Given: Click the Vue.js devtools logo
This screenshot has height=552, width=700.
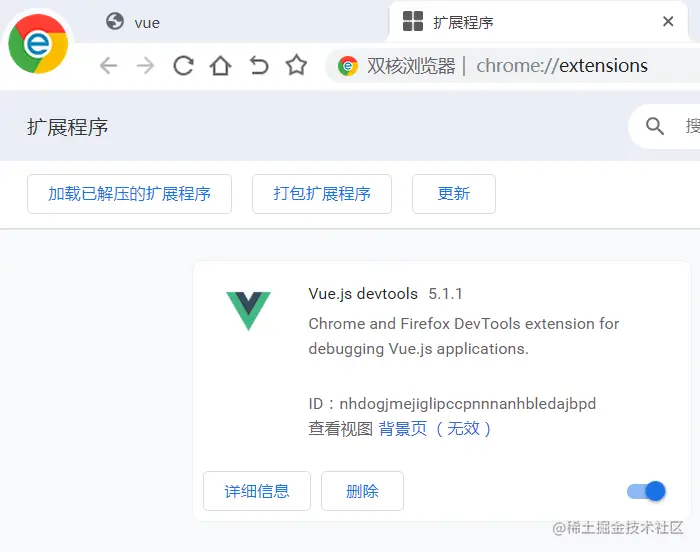Looking at the screenshot, I should (x=248, y=310).
